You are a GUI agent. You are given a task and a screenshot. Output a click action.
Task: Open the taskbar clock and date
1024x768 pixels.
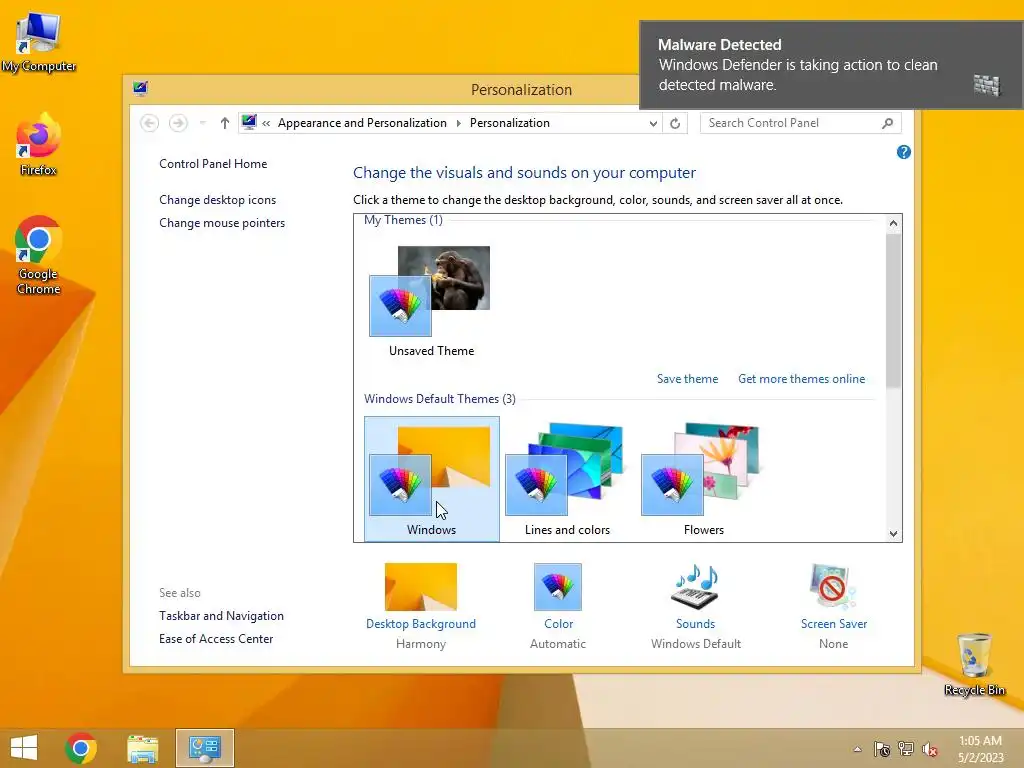click(x=980, y=749)
